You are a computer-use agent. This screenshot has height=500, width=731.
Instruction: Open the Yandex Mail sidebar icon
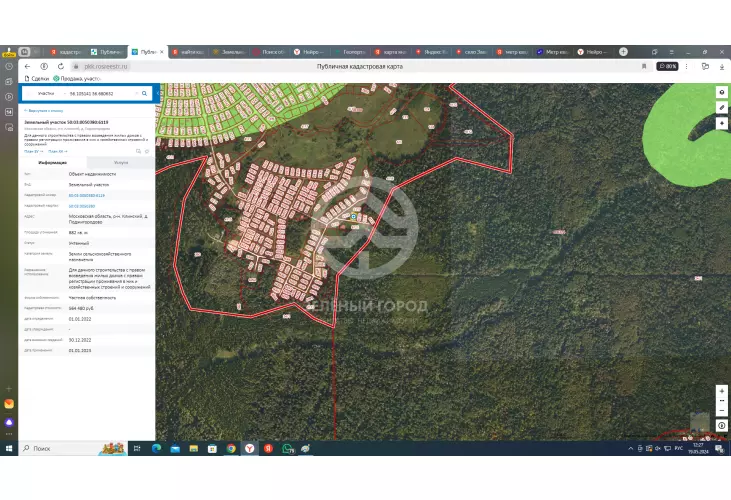pyautogui.click(x=9, y=404)
